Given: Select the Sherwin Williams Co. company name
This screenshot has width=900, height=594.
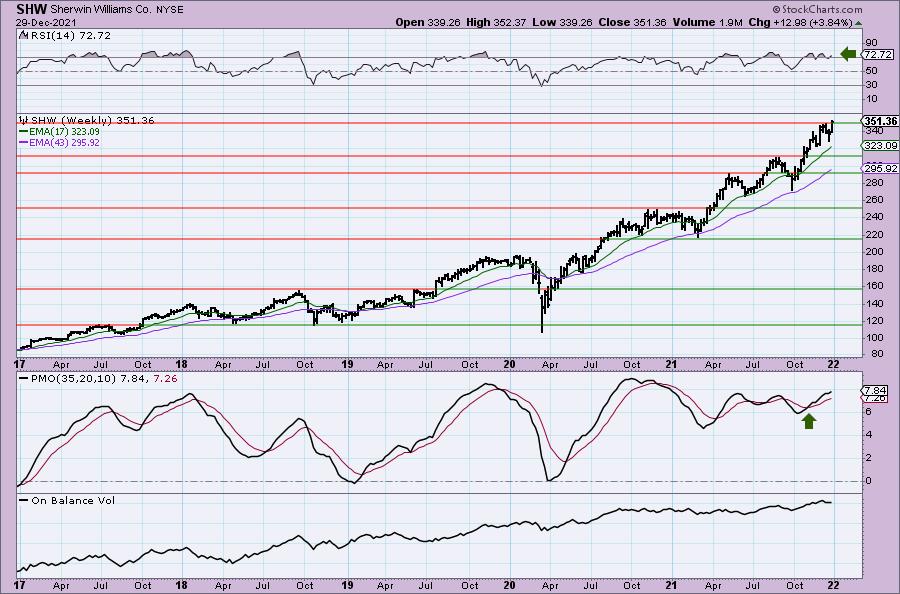Looking at the screenshot, I should 101,10.
